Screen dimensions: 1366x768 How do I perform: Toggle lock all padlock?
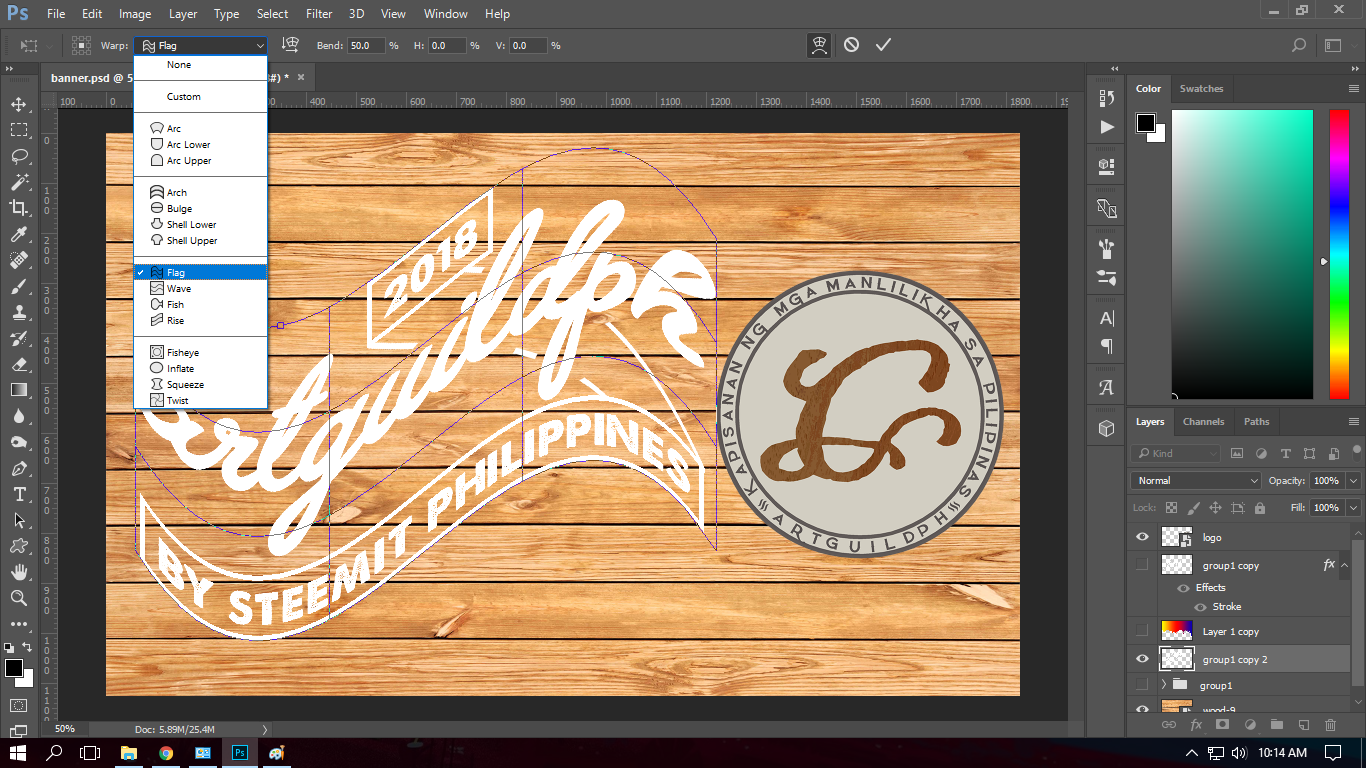(1259, 508)
